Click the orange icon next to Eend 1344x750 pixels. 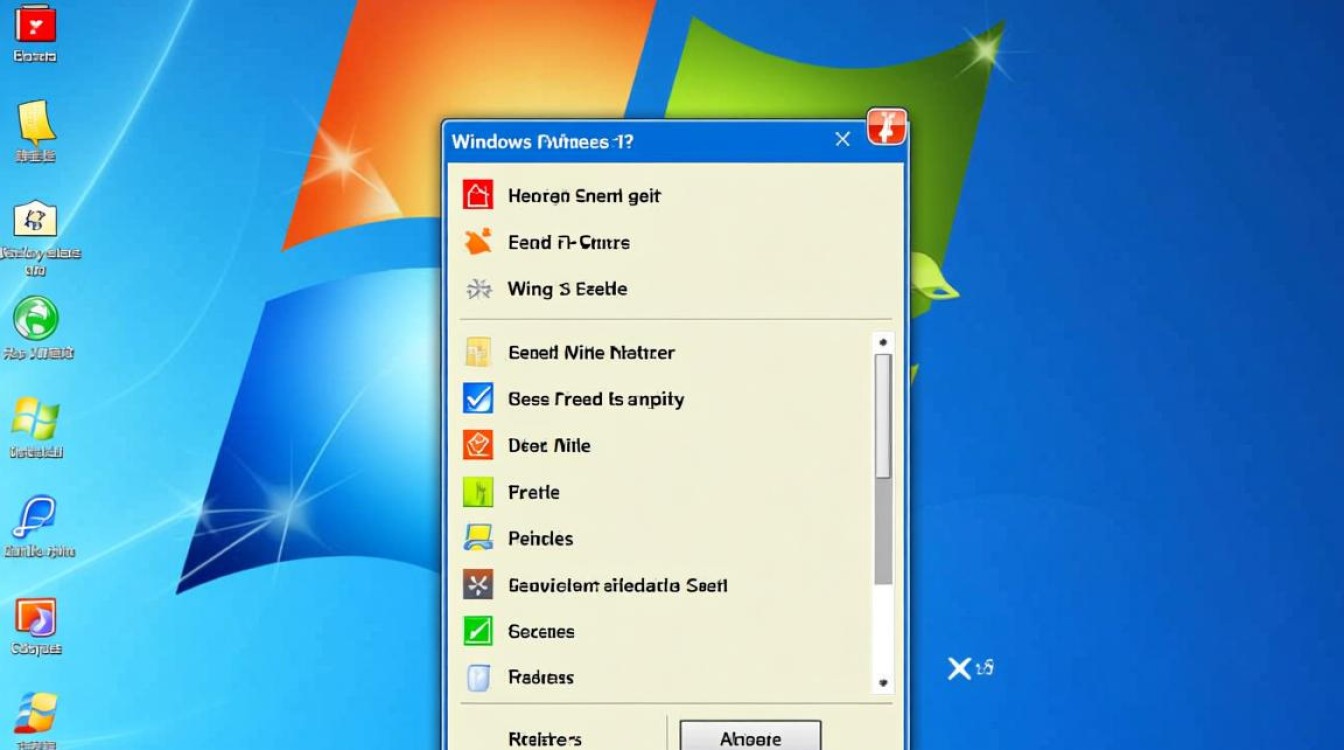click(x=478, y=242)
